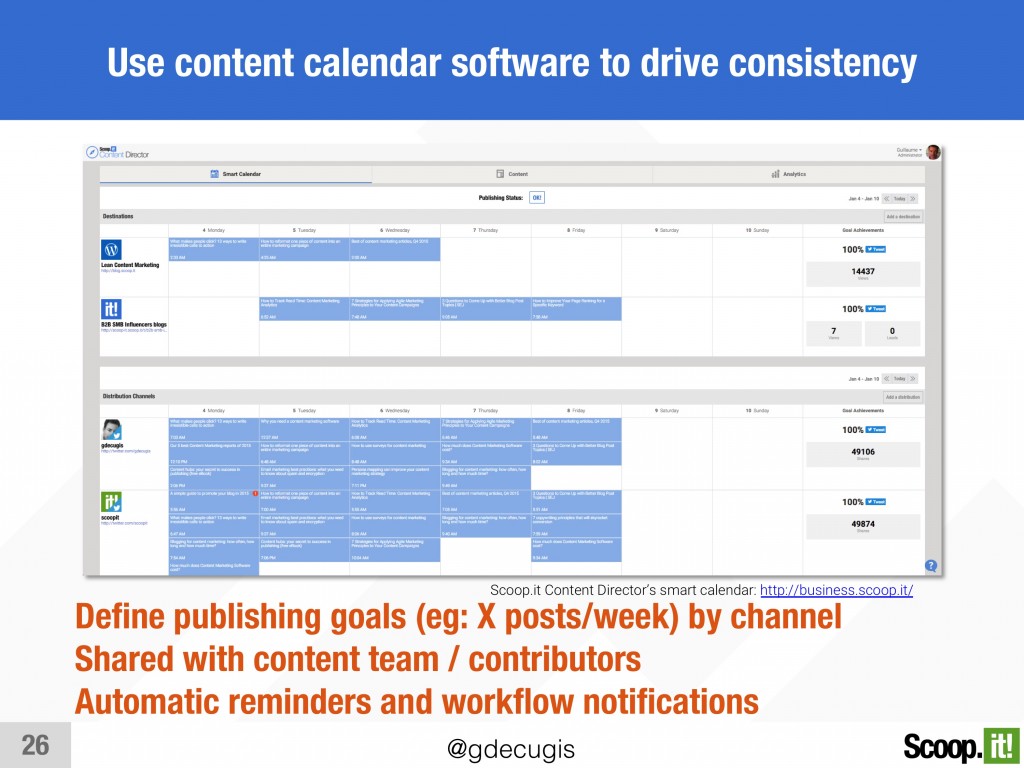
Task: Click the Tweet button in Lean Content Marketing row
Action: point(876,249)
